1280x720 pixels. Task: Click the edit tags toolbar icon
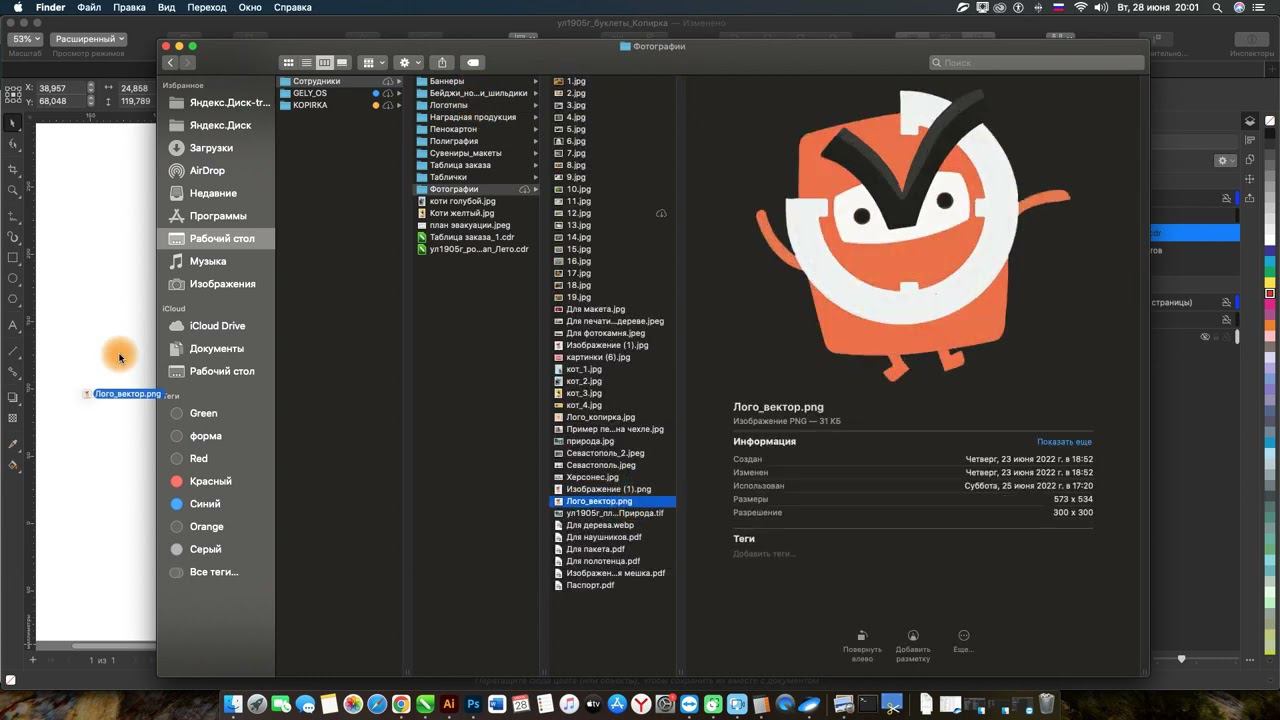tap(473, 62)
